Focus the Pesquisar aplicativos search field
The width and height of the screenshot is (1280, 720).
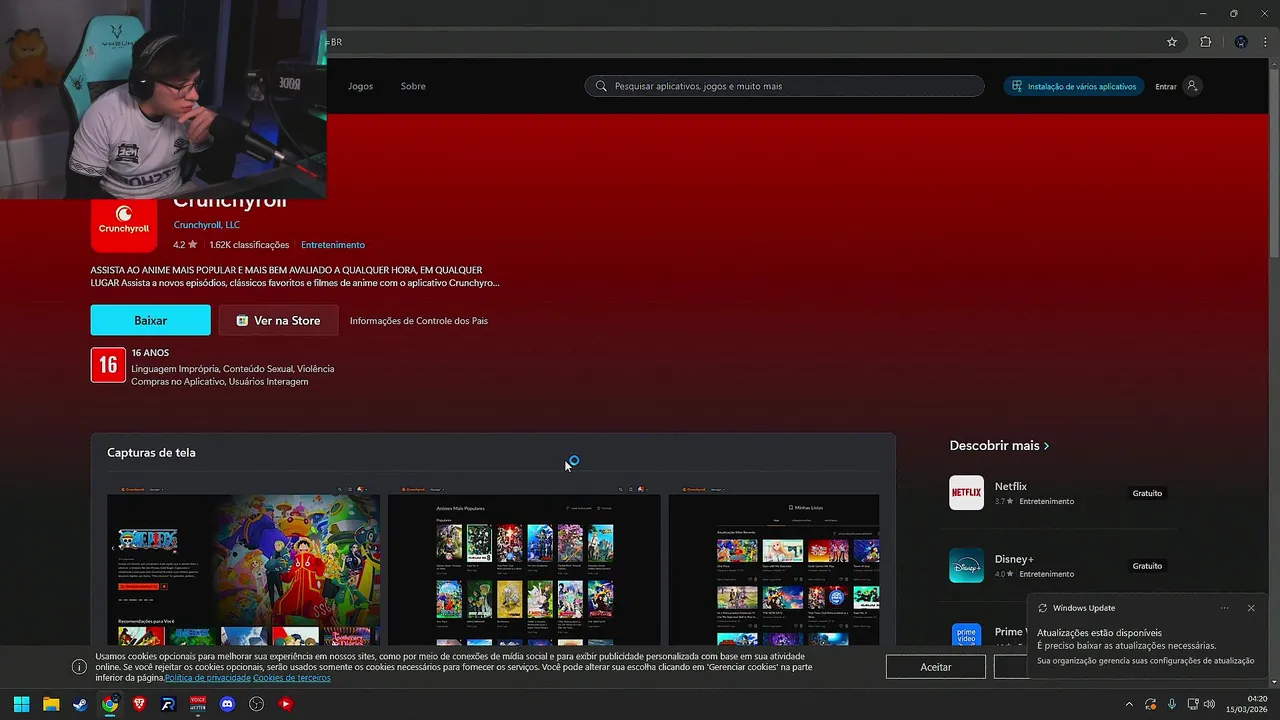785,86
